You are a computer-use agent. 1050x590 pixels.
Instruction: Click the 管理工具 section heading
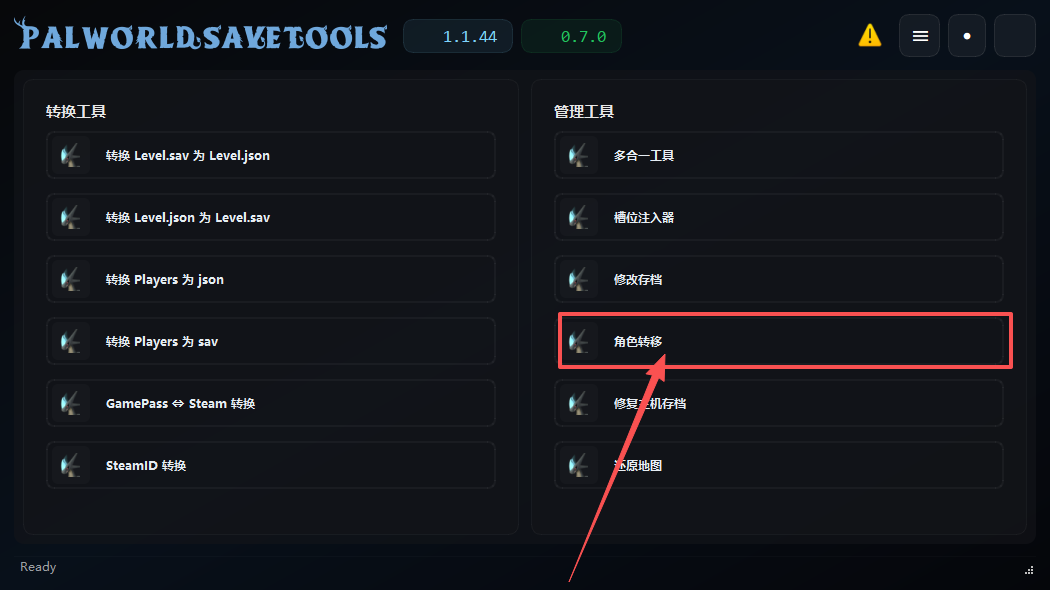(x=584, y=111)
